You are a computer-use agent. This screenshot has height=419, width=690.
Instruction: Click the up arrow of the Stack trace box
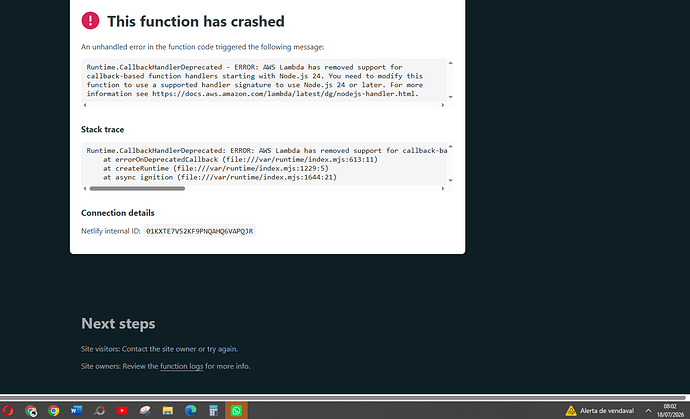pos(450,147)
